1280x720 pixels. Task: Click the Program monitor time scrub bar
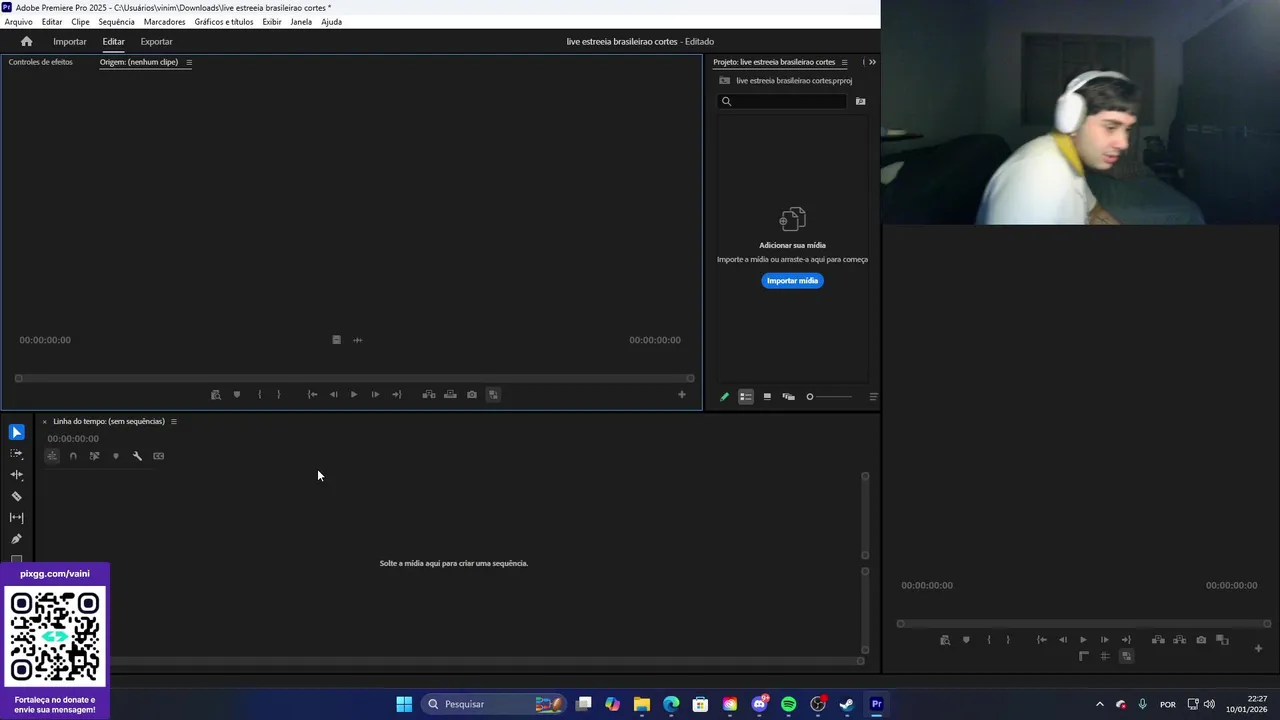coord(1086,623)
